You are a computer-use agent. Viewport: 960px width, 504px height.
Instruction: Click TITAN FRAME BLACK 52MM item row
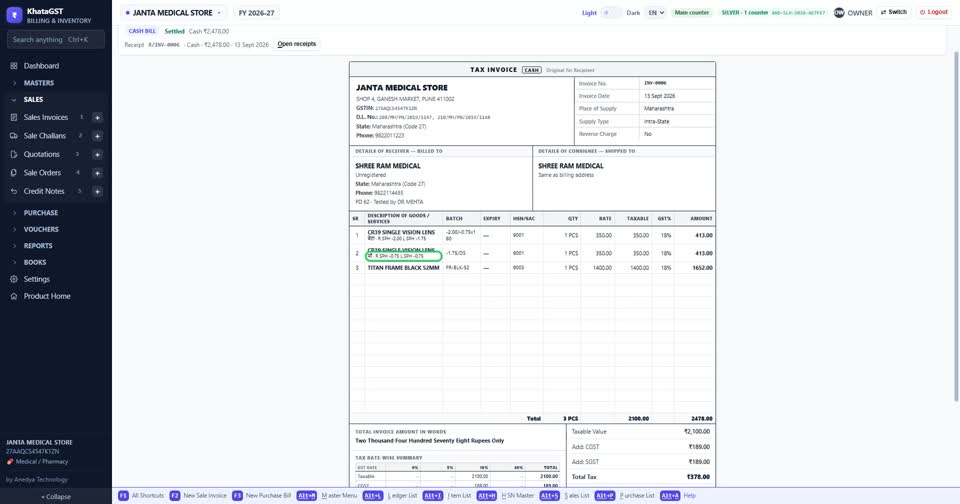click(533, 268)
